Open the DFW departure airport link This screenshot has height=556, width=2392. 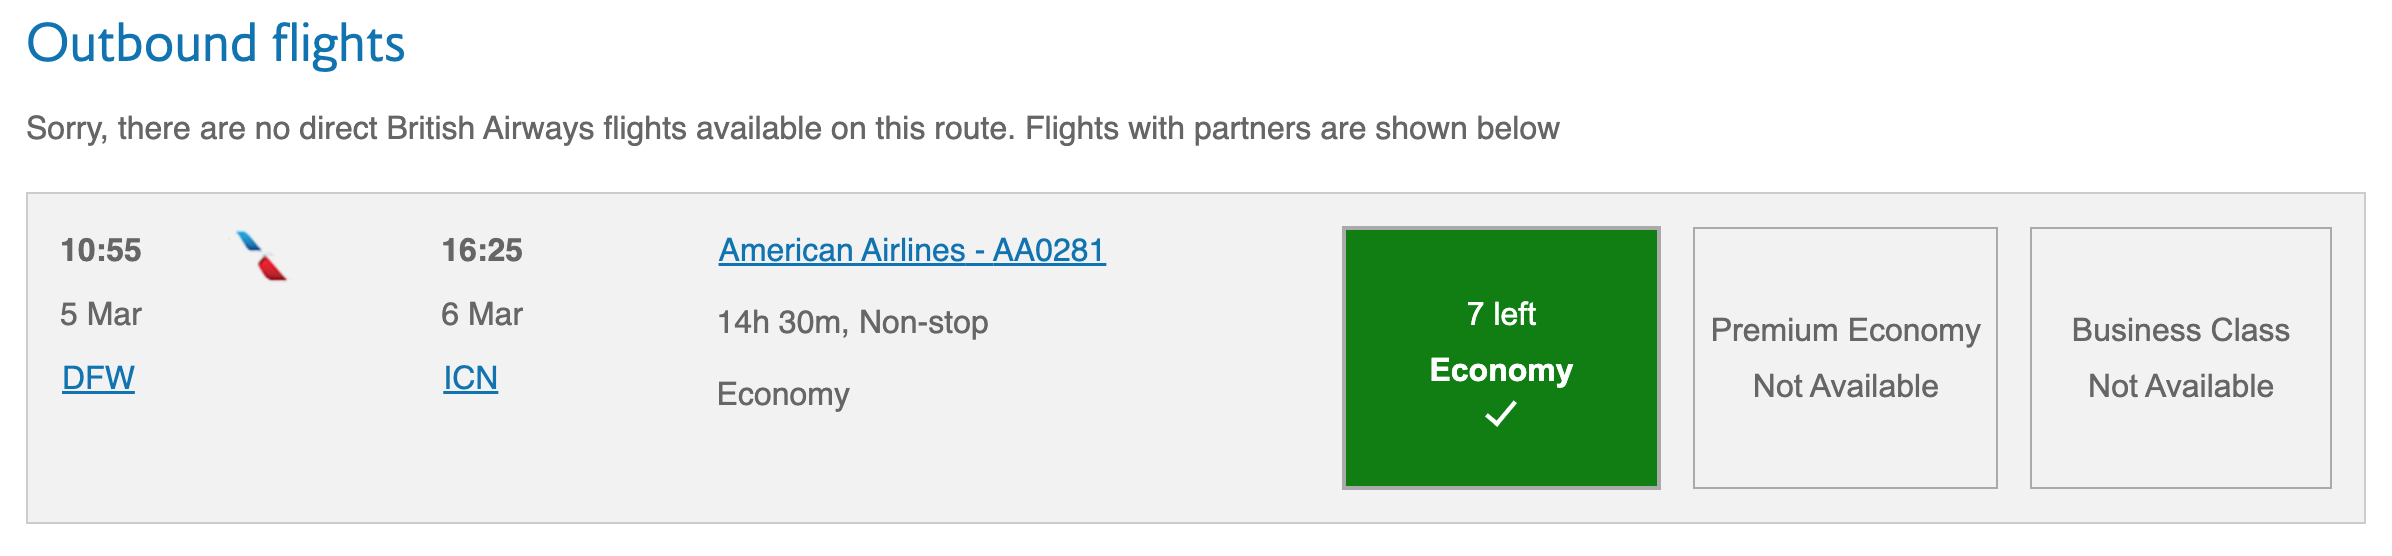click(98, 378)
